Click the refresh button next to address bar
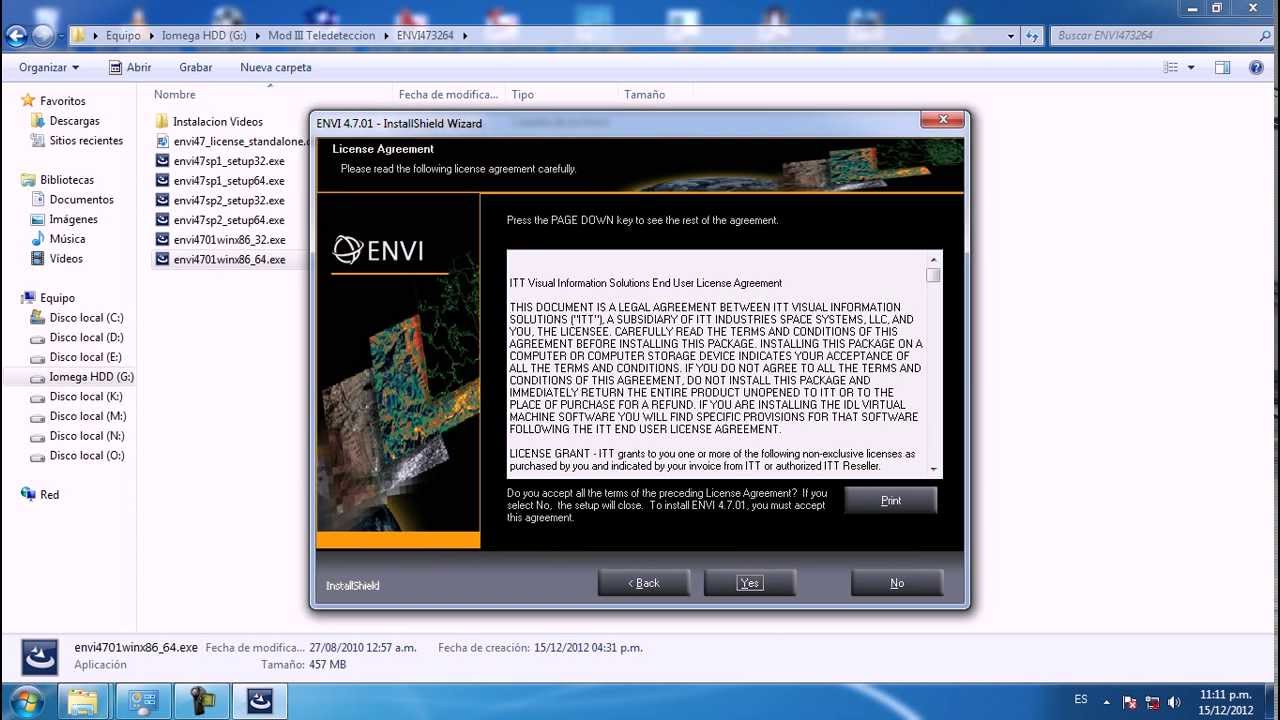1280x720 pixels. 1033,35
